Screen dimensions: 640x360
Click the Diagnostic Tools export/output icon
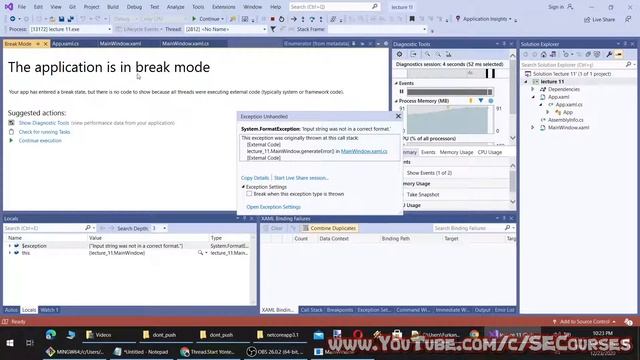coord(413,54)
